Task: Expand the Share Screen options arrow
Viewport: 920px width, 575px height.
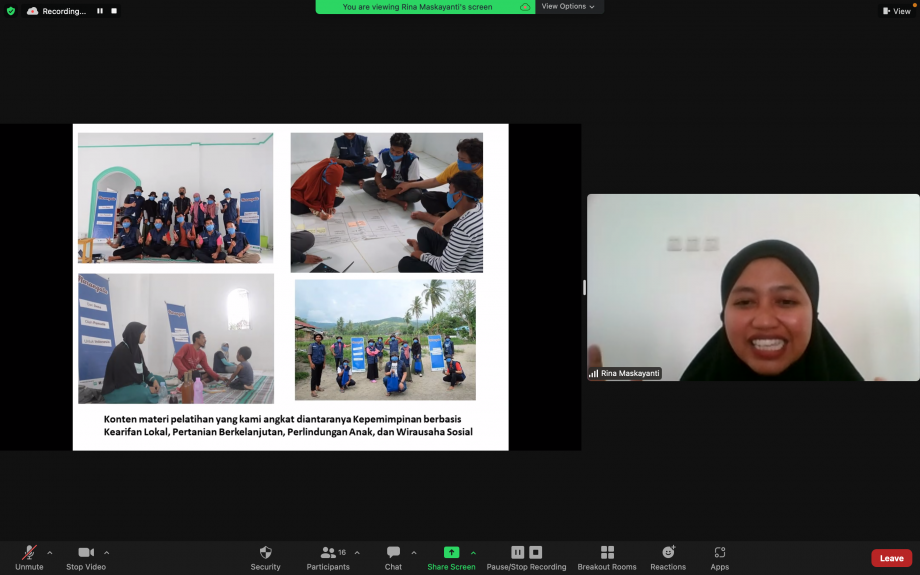Action: coord(473,552)
